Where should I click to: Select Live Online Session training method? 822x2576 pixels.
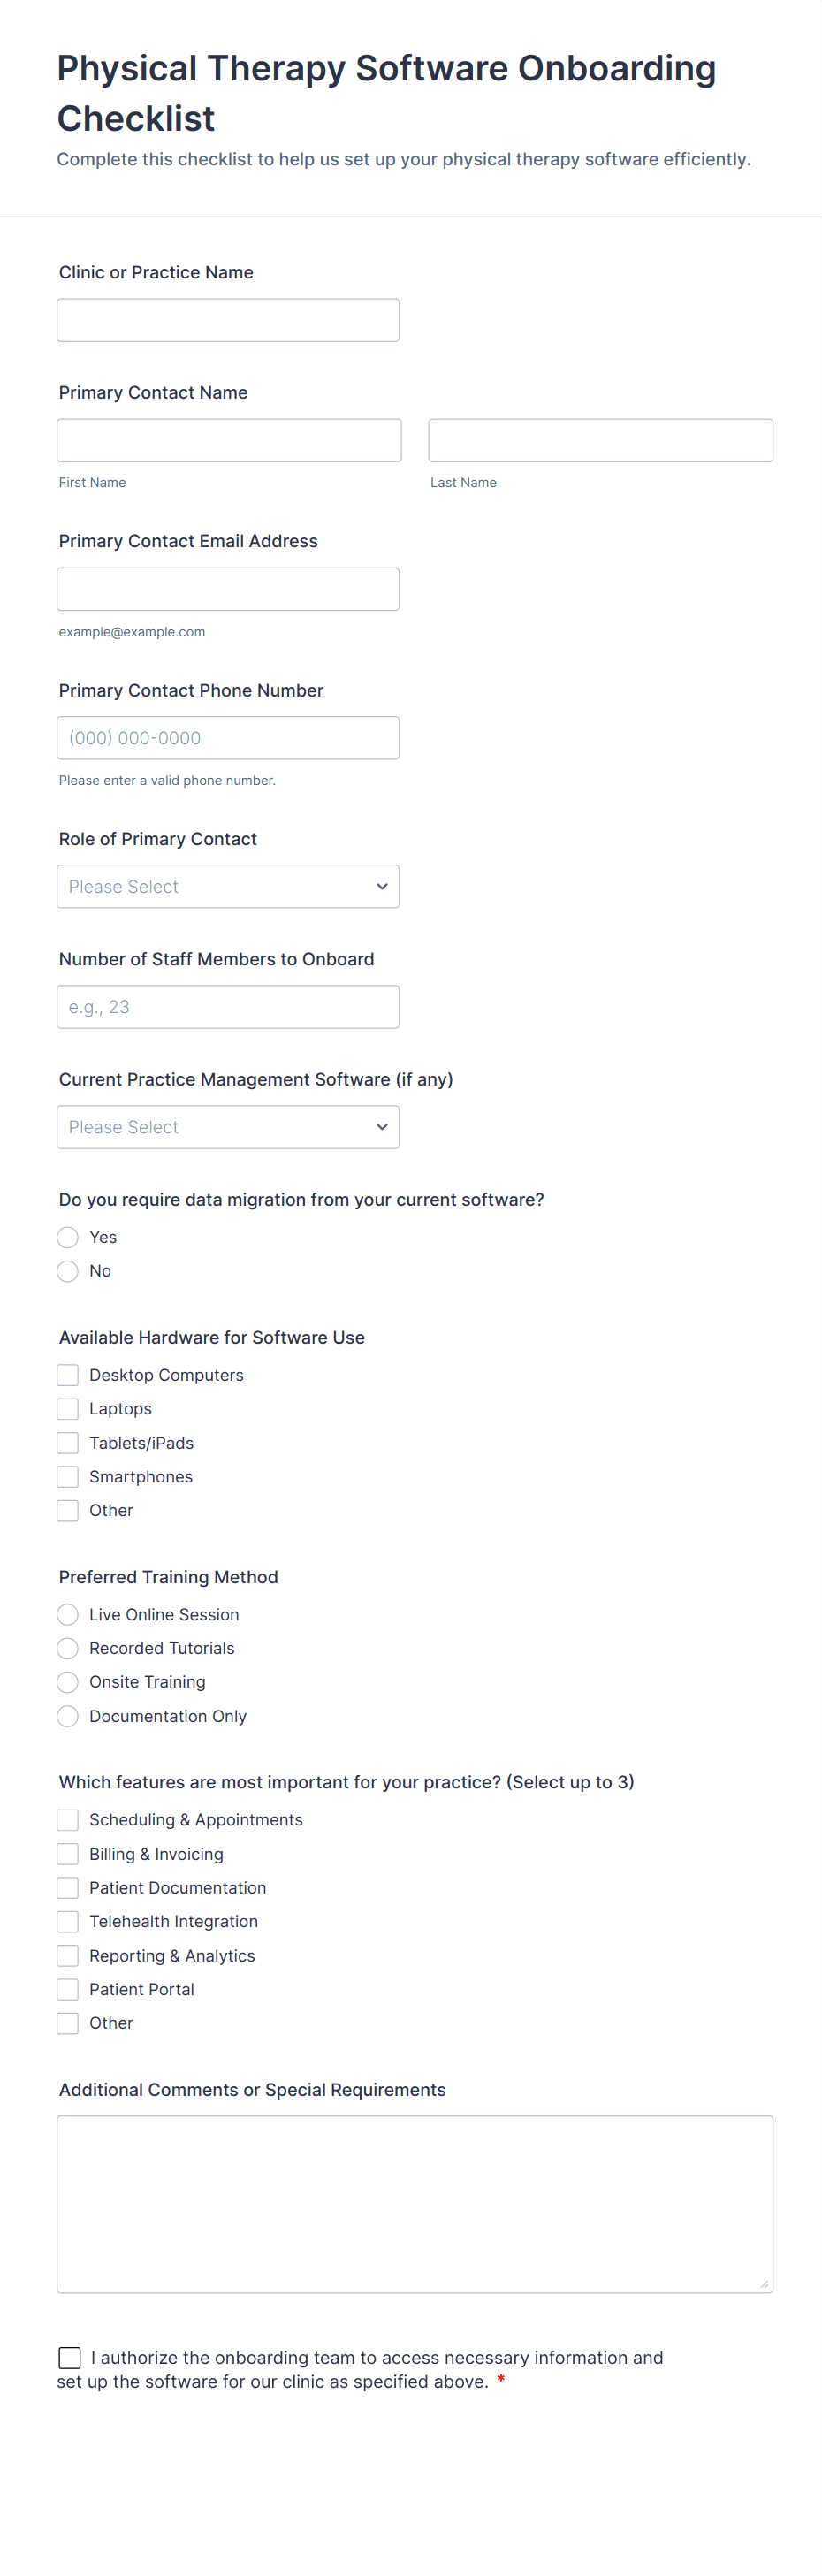point(68,1615)
